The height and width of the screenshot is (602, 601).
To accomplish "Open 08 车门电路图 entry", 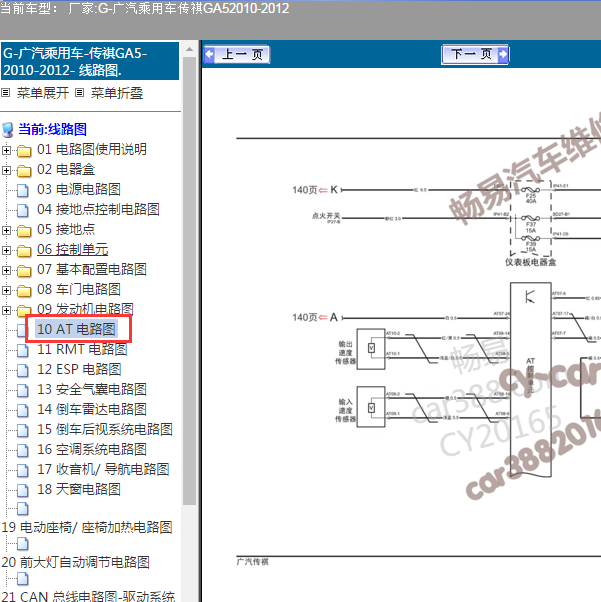I will (x=79, y=289).
